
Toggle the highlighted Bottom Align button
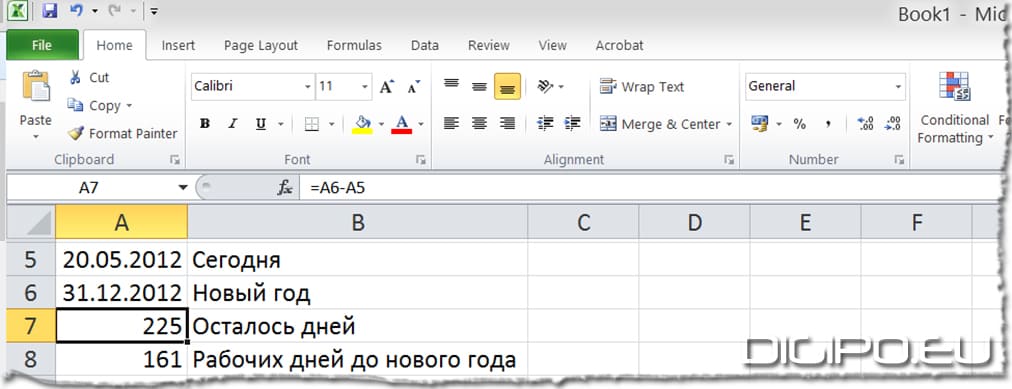pos(507,86)
